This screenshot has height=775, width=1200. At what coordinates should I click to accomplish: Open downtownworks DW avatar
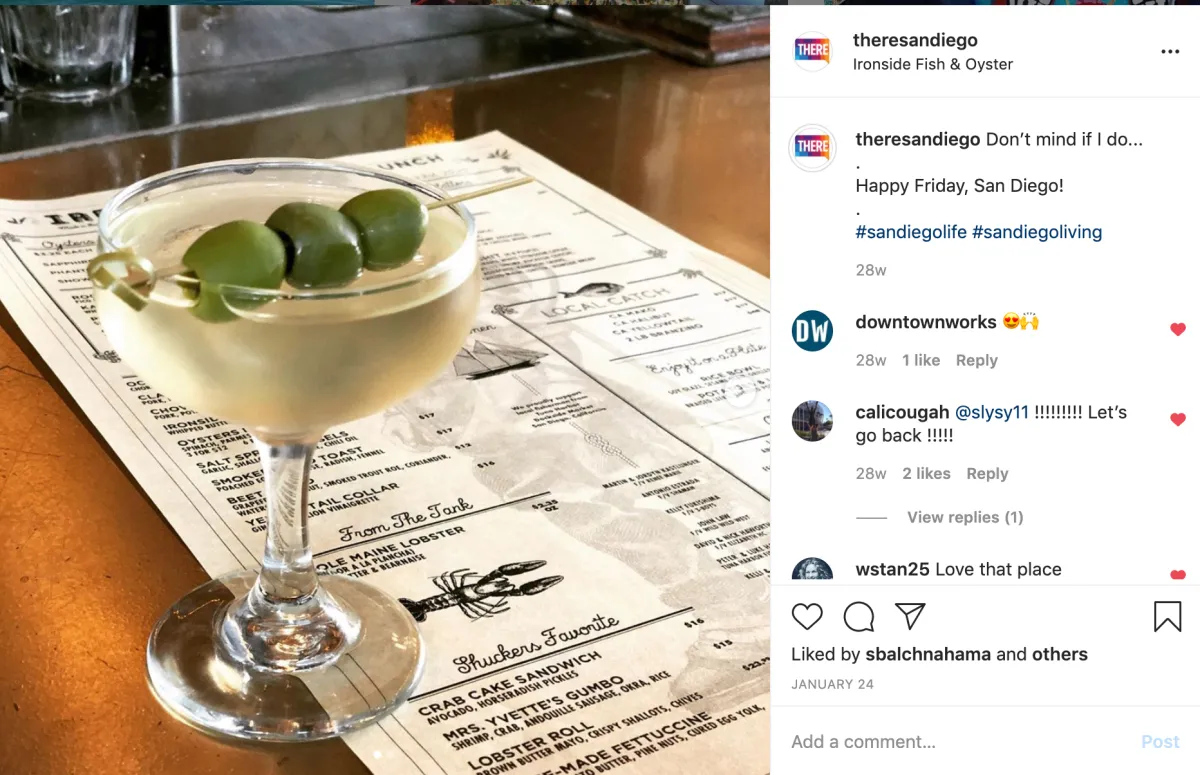(x=812, y=331)
